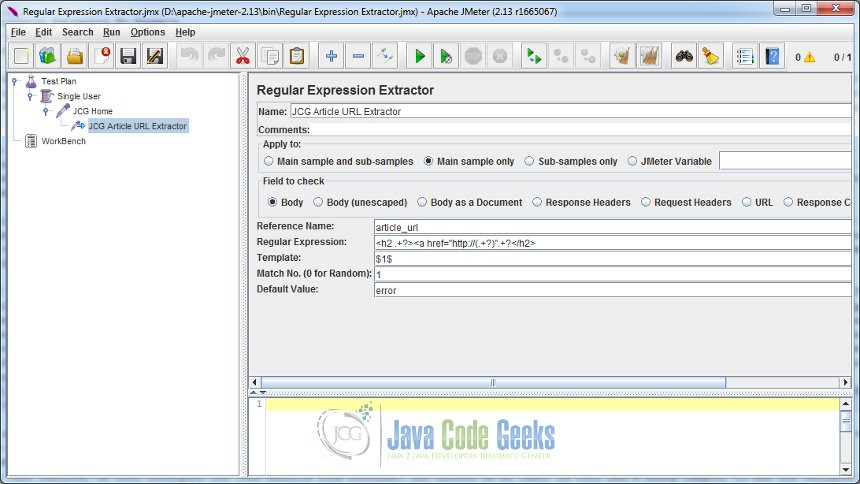The image size is (860, 484).
Task: Open the Templates icon
Action: (48, 56)
